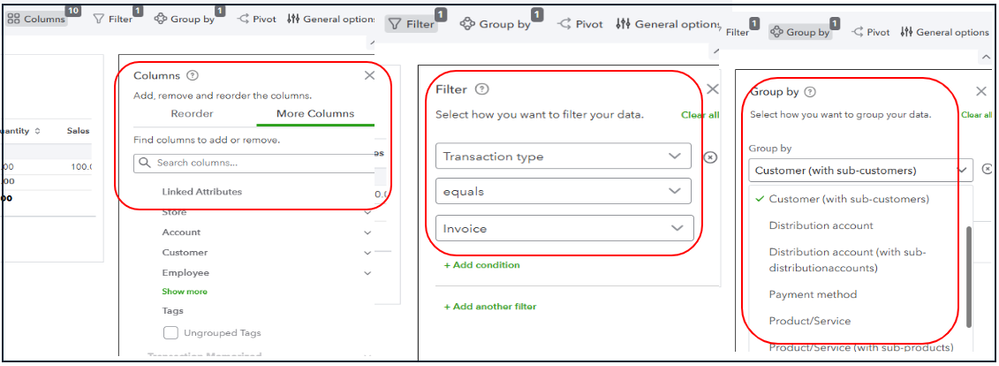Expand the Employee column group
The width and height of the screenshot is (999, 366).
pyautogui.click(x=368, y=273)
